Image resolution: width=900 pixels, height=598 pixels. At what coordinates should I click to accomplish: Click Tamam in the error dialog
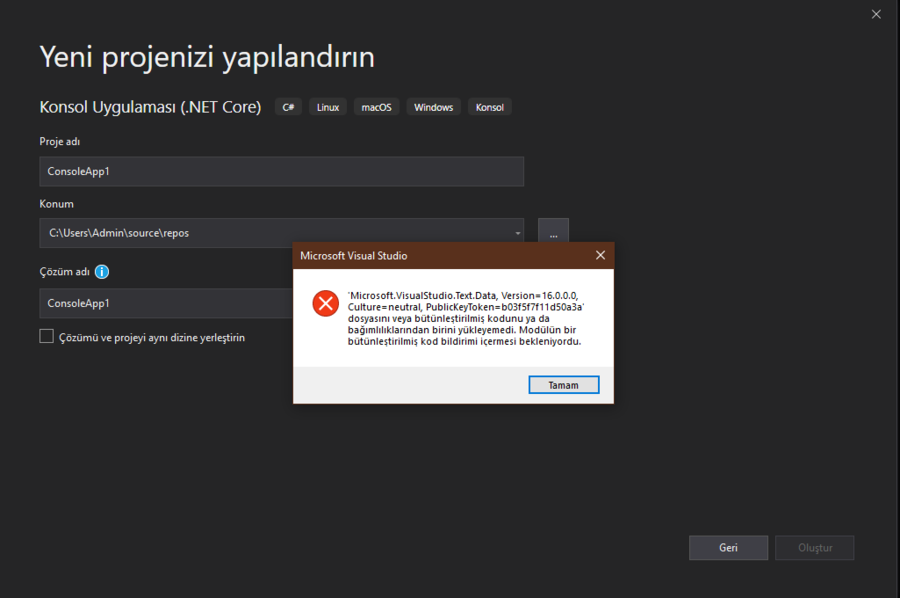tap(564, 385)
